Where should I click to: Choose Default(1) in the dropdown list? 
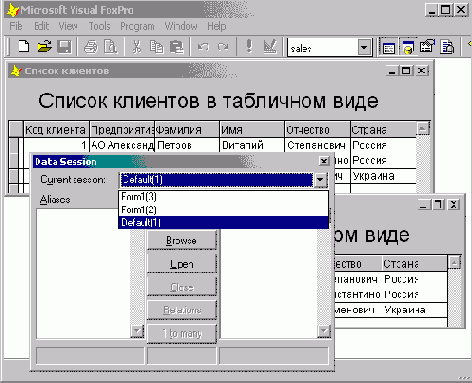(223, 222)
